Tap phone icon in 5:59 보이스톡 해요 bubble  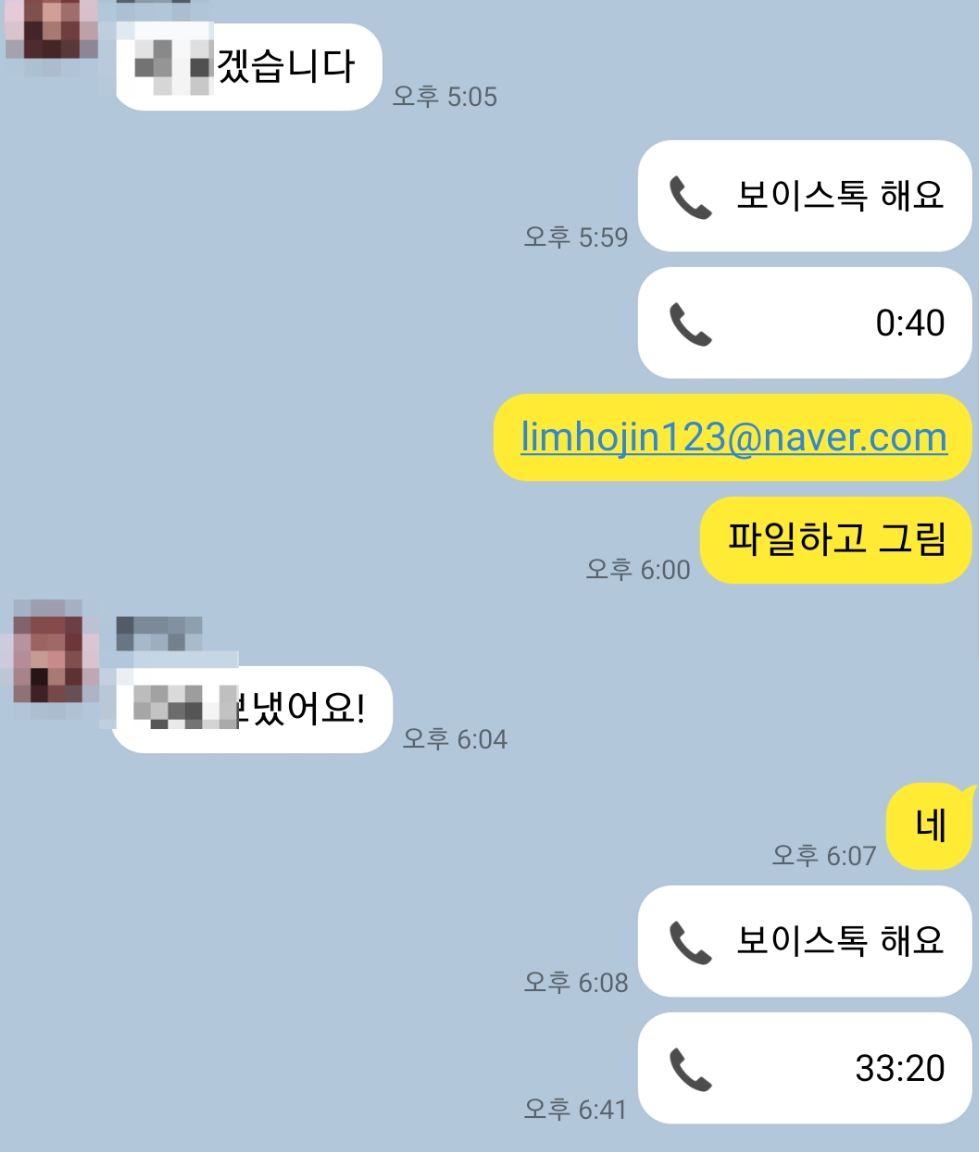tap(690, 198)
